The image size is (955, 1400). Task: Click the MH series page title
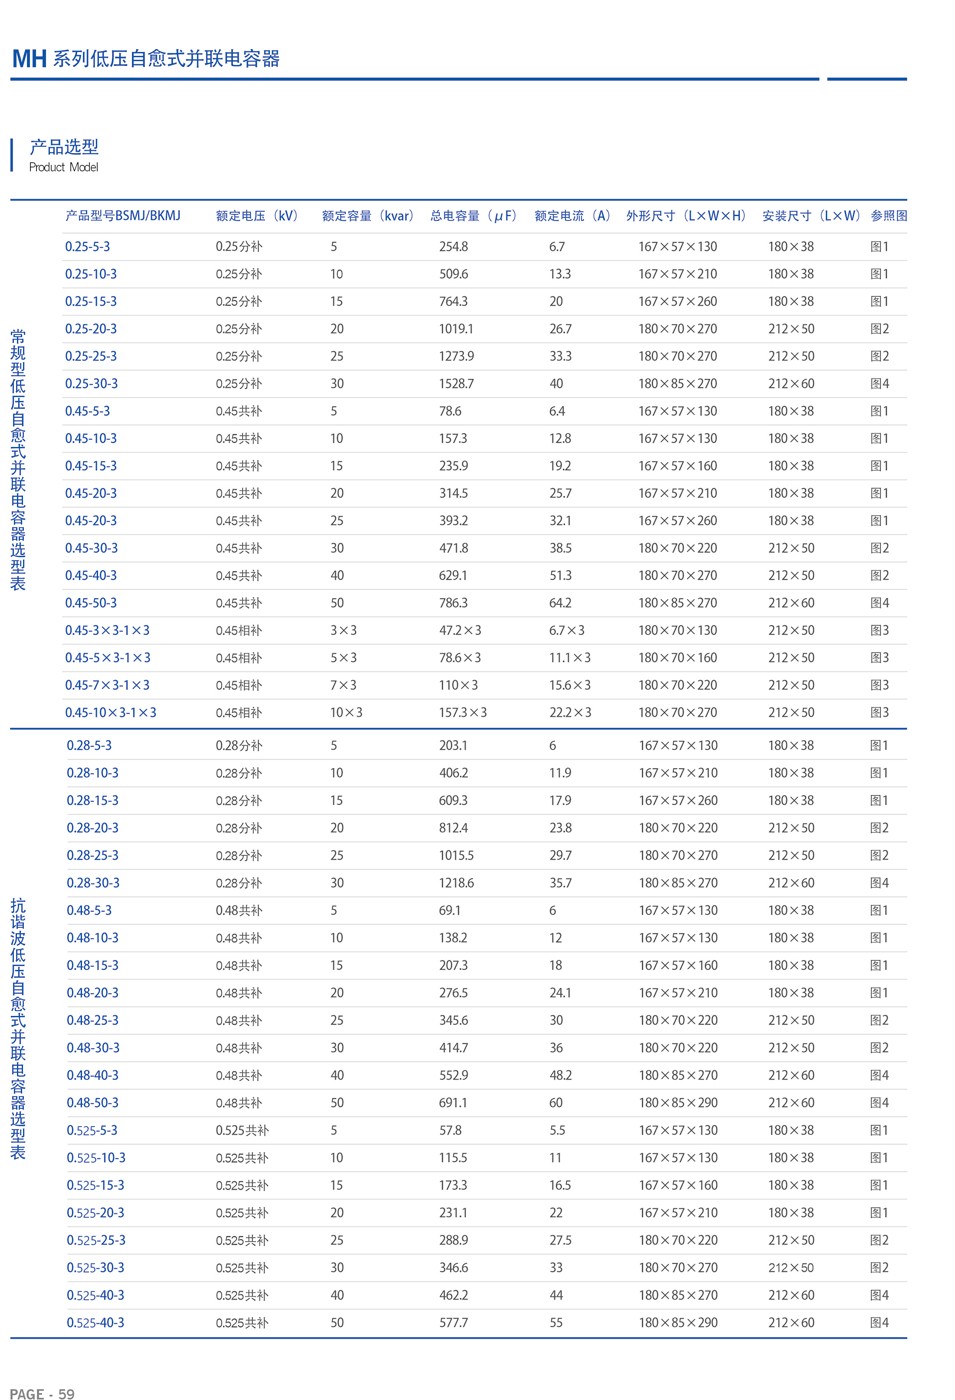[146, 59]
